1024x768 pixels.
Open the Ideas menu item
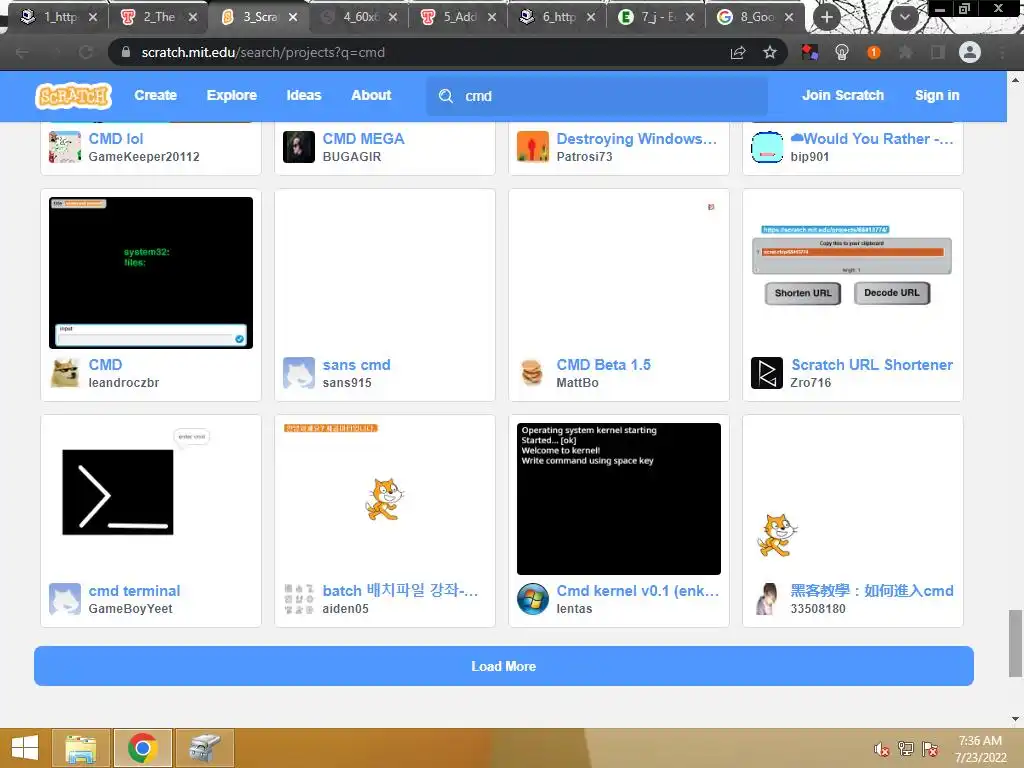pos(304,95)
